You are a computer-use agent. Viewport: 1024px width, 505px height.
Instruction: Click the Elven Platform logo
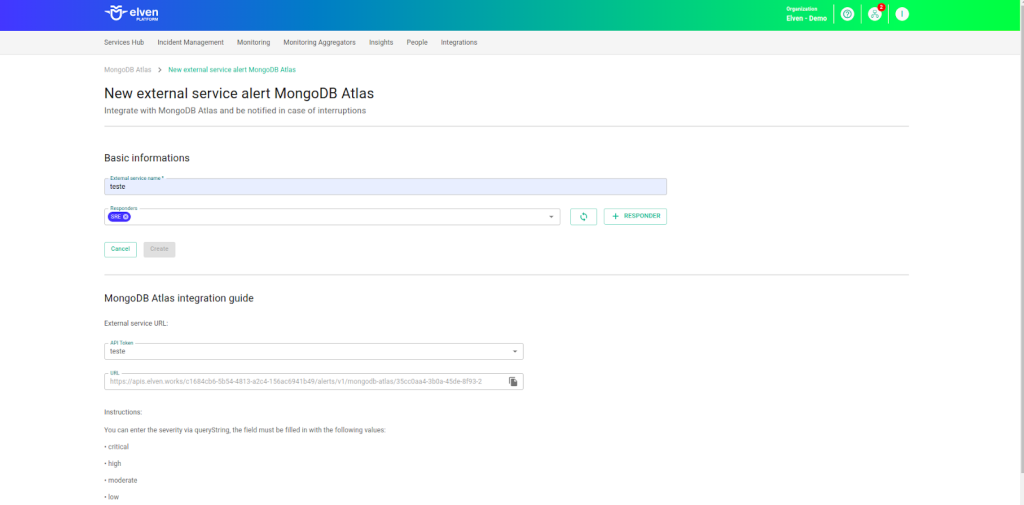(x=133, y=14)
